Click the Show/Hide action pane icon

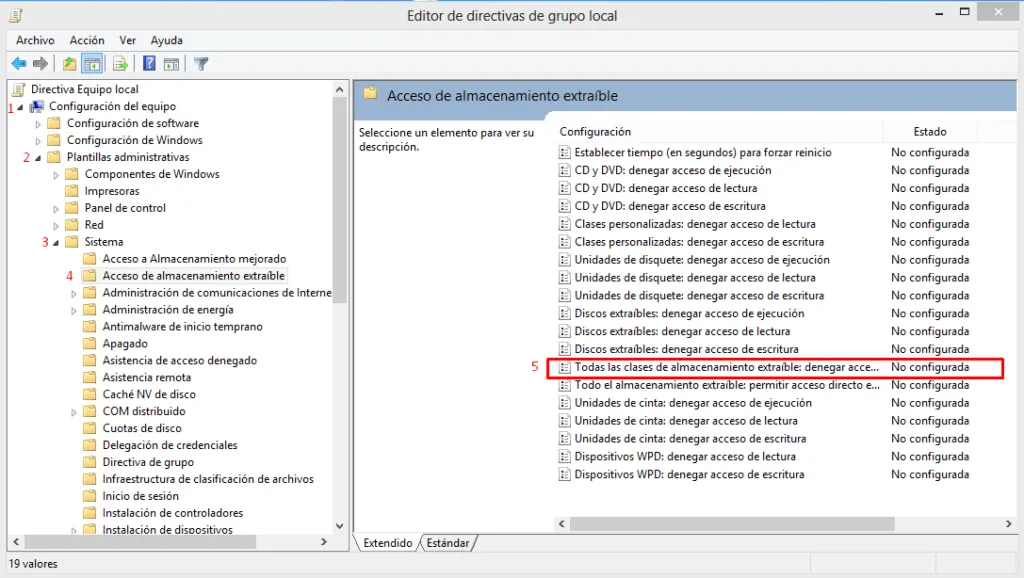172,63
